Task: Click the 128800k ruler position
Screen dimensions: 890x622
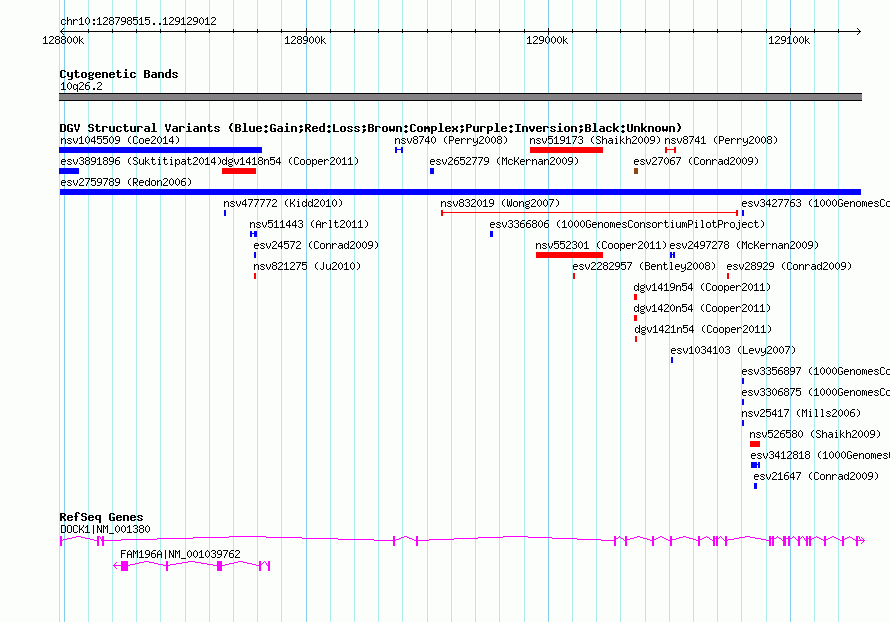Action: tap(63, 40)
